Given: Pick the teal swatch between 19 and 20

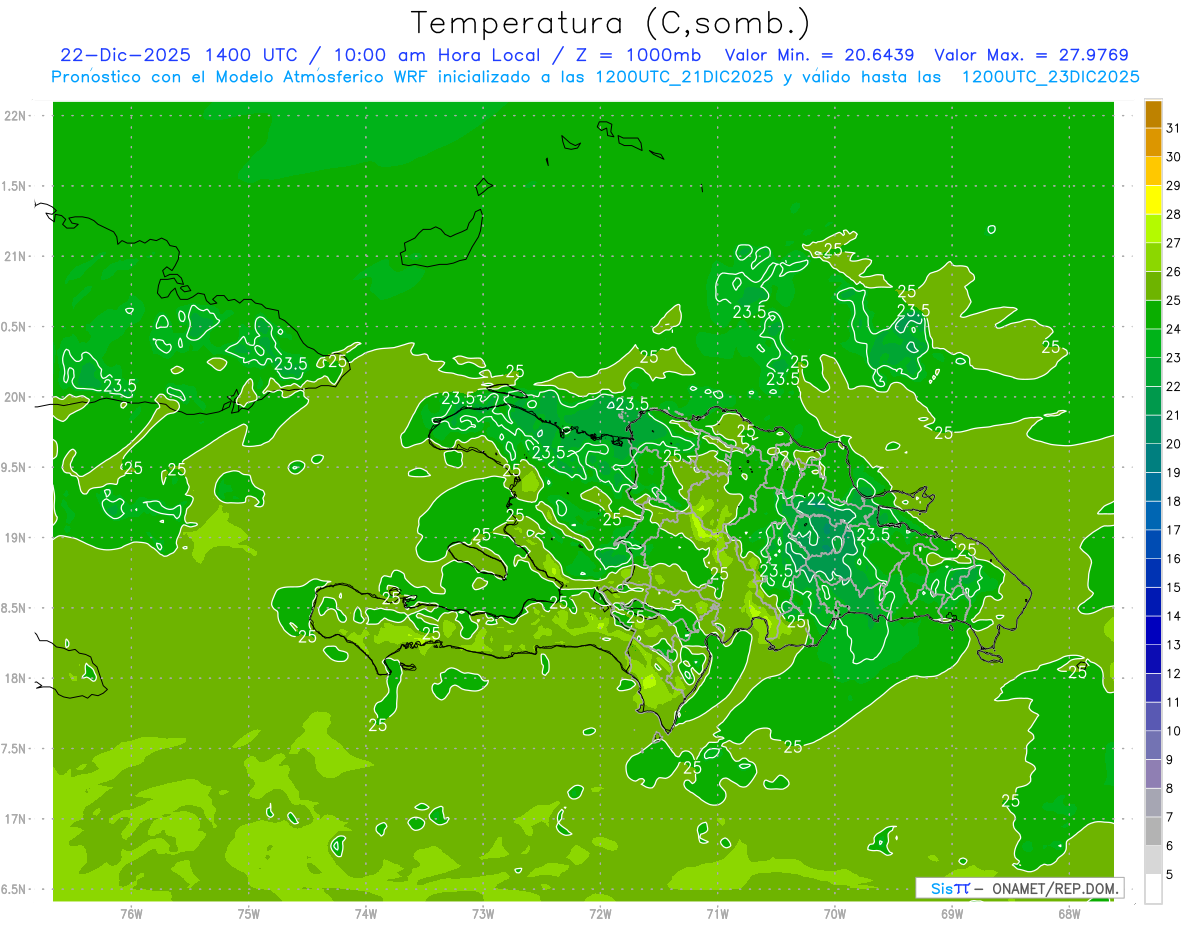Looking at the screenshot, I should click(x=1153, y=458).
